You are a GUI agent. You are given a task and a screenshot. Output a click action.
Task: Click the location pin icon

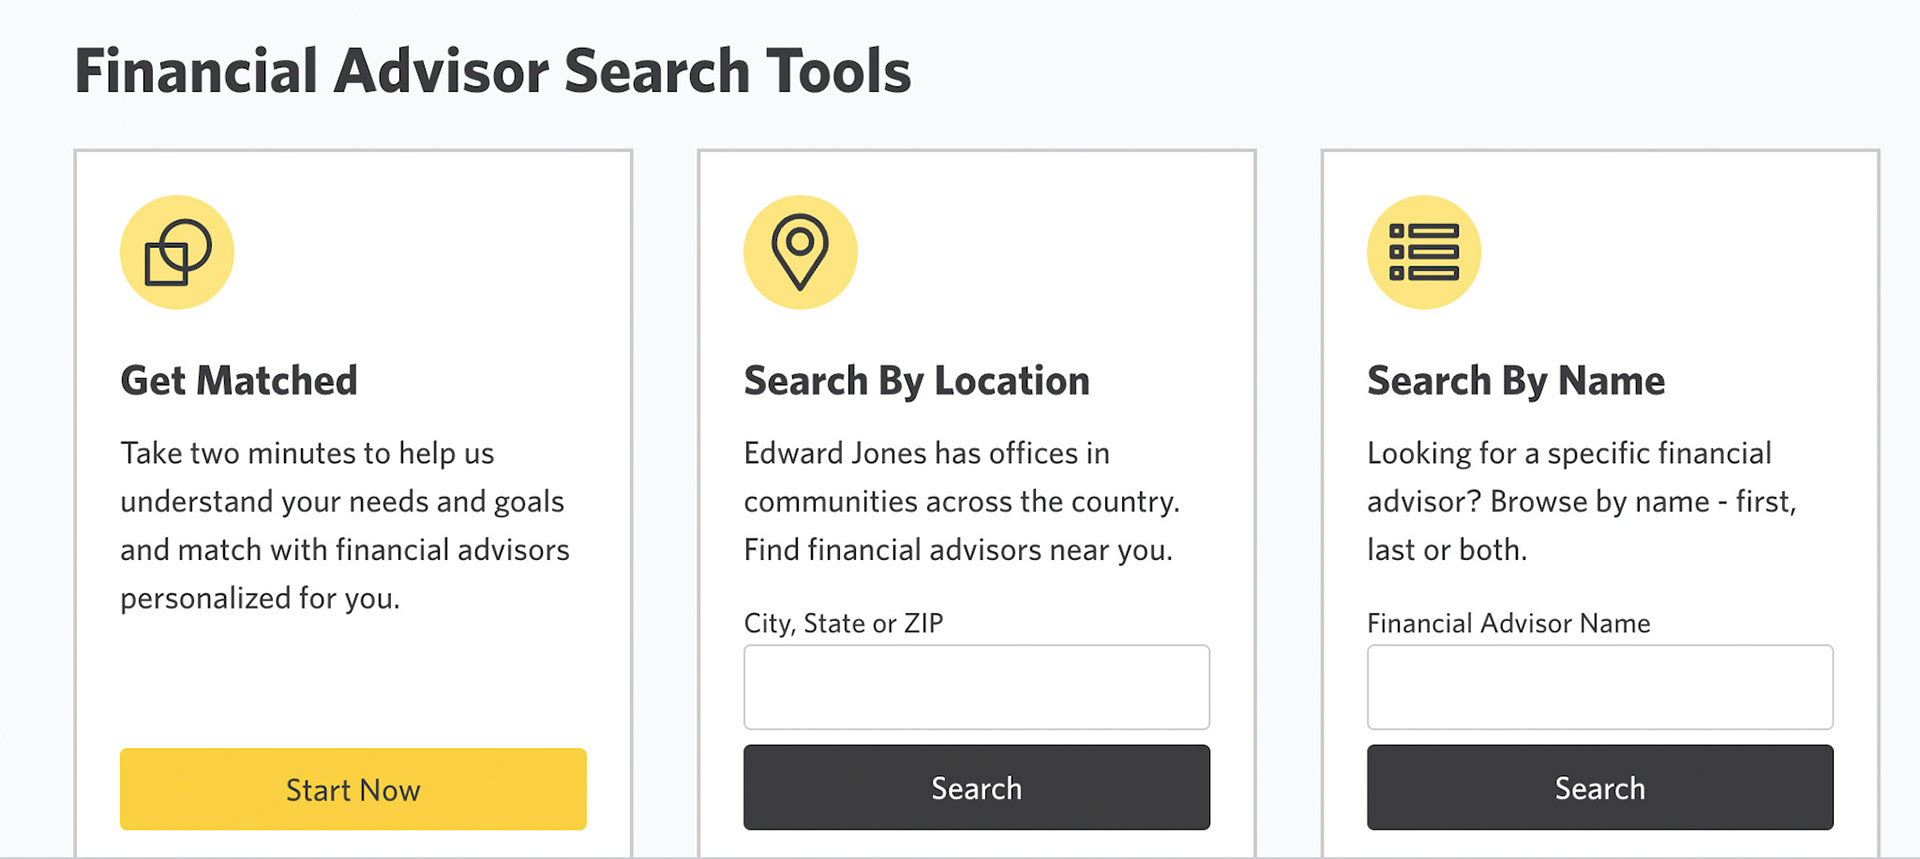tap(800, 252)
